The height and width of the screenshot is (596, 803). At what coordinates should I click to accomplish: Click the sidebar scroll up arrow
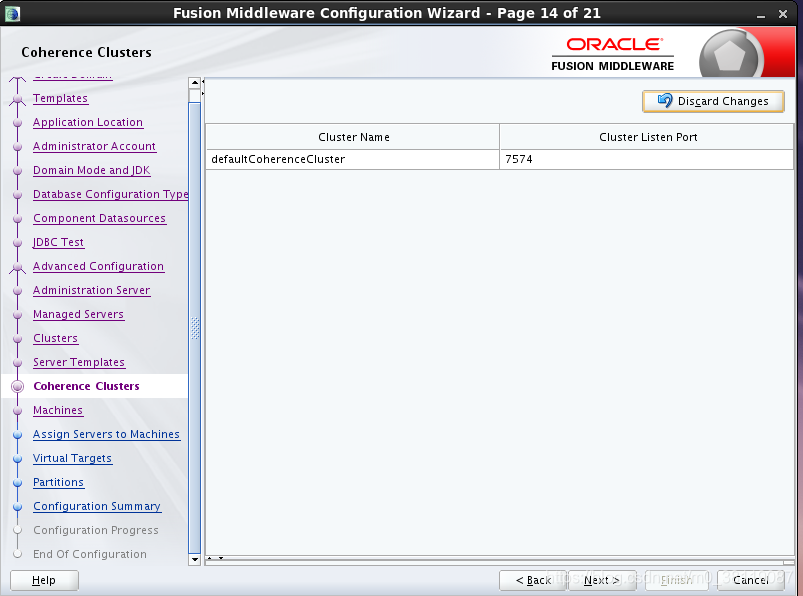(x=195, y=83)
